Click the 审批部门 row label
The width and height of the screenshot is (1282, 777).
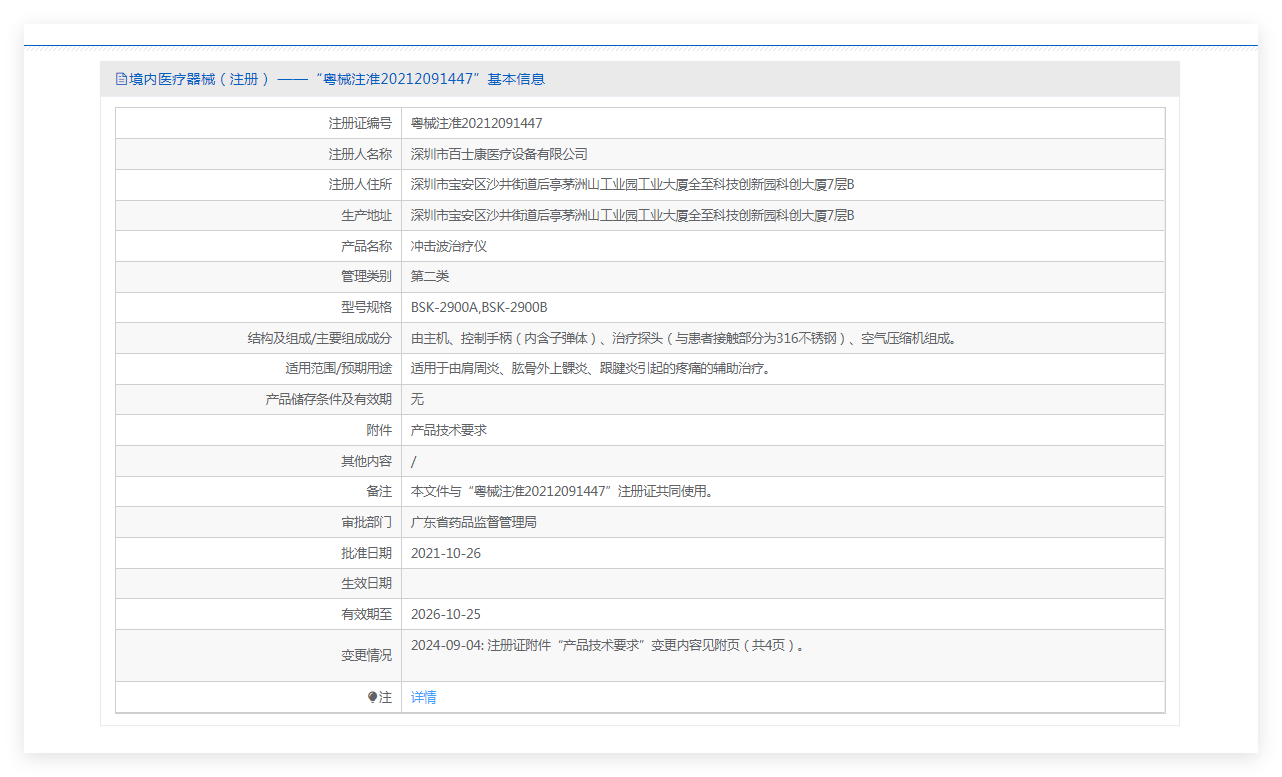pos(366,522)
